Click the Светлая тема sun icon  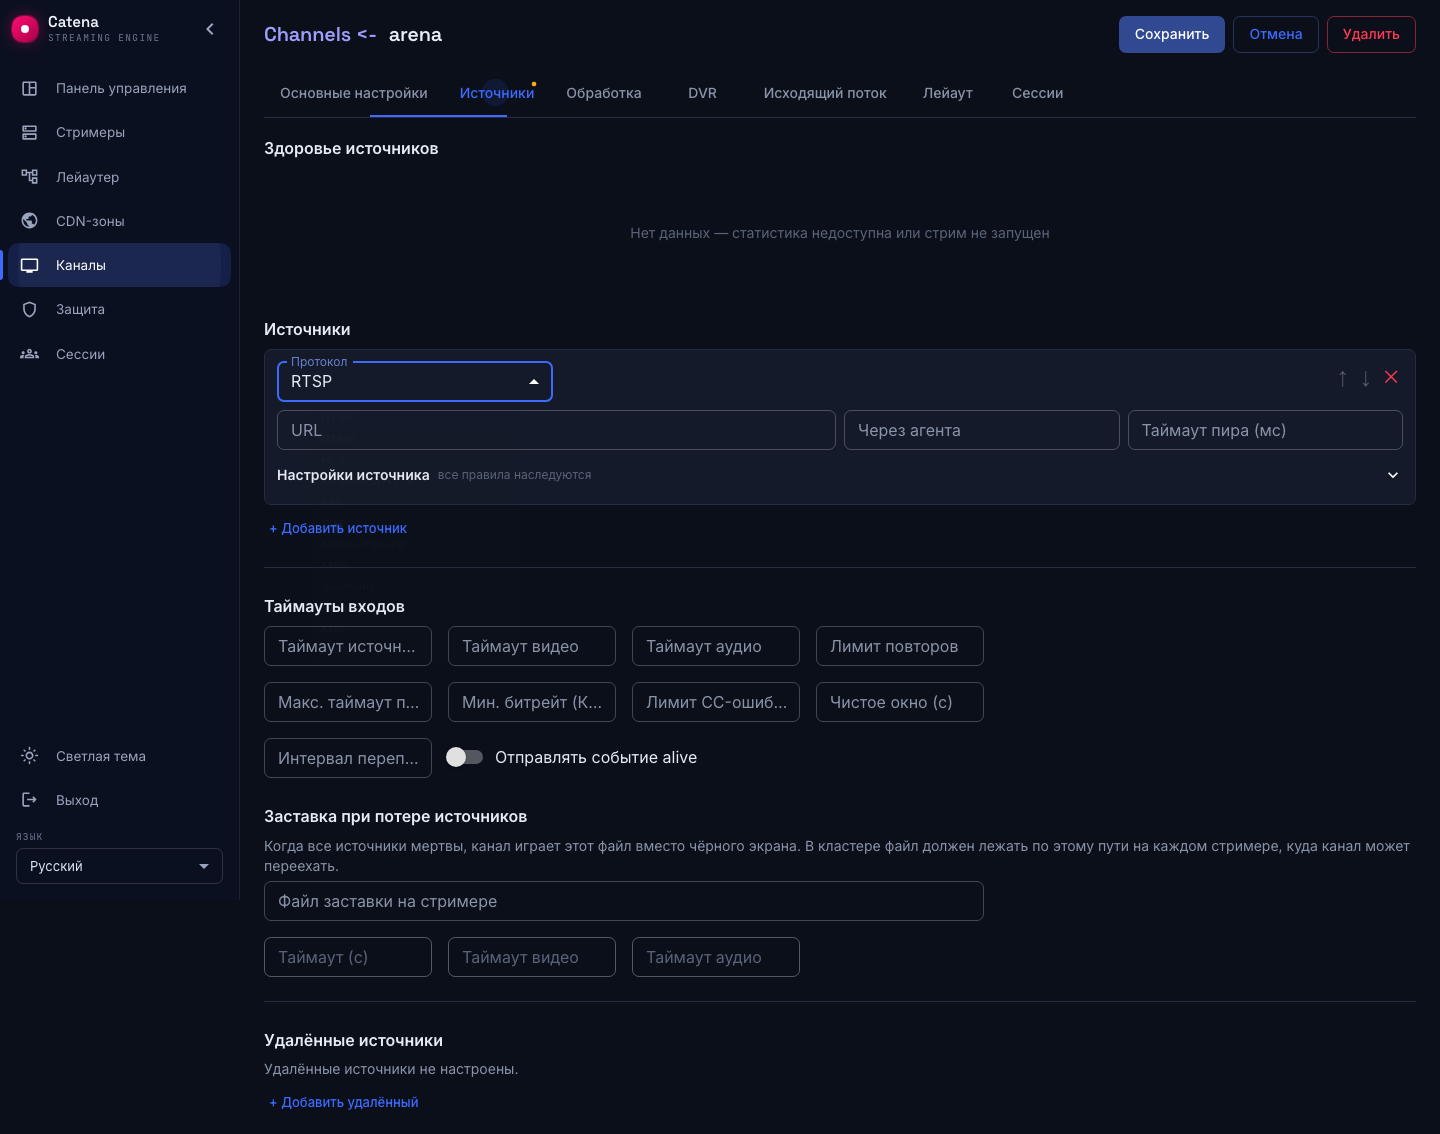(30, 756)
